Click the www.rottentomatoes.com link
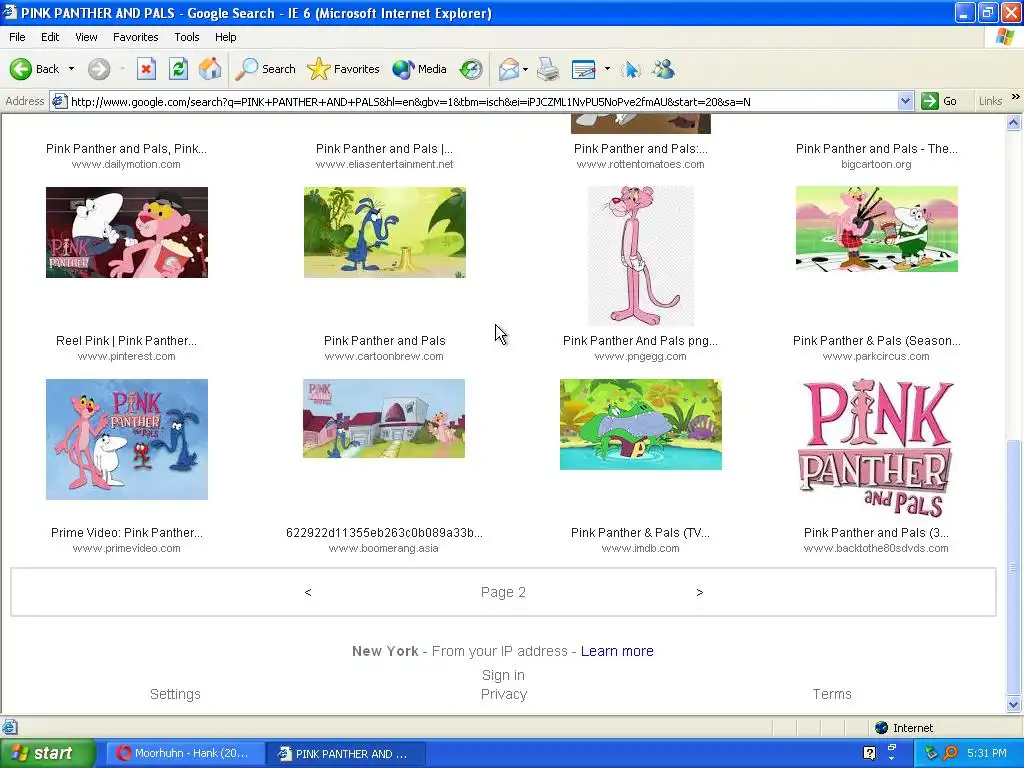 pyautogui.click(x=641, y=164)
